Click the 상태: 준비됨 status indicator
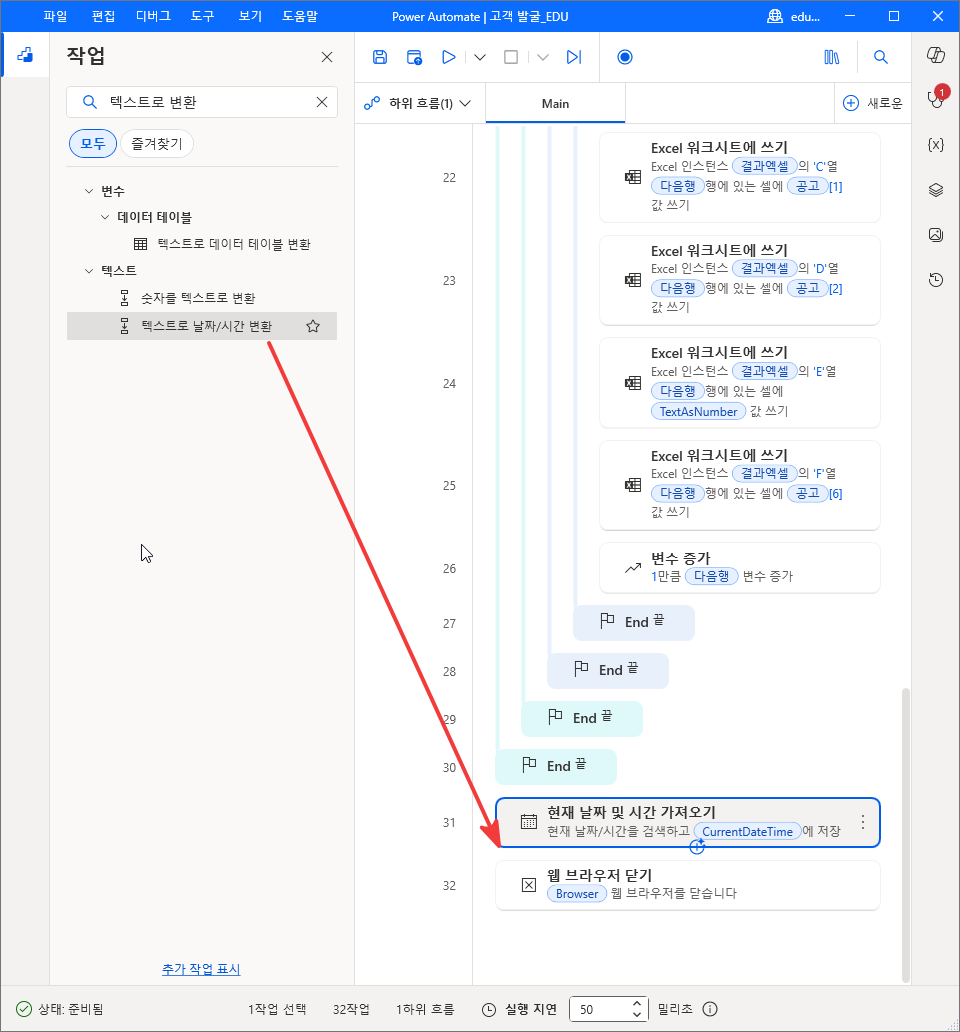Screen dimensions: 960x1032 click(59, 1009)
